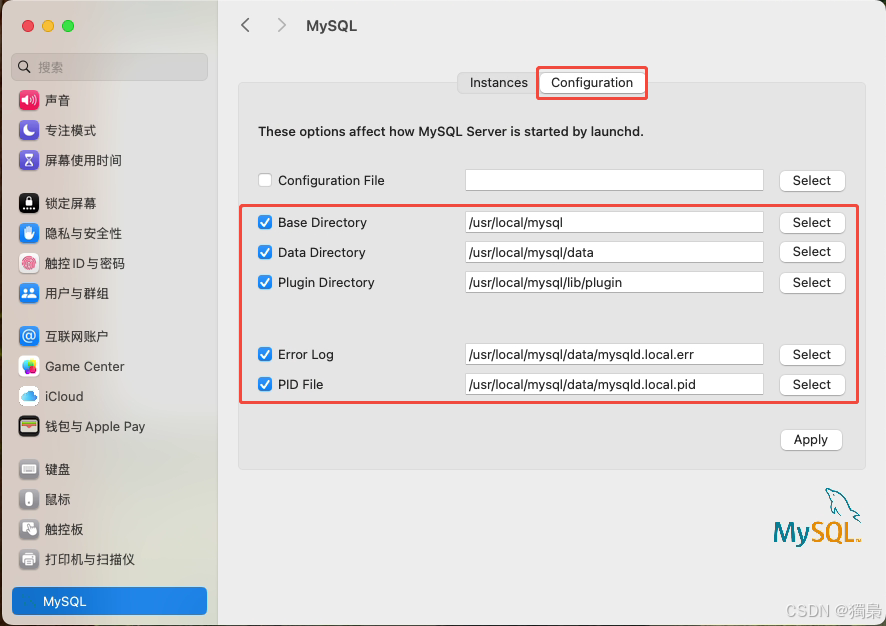
Task: Focus the Data Directory path field
Action: 614,253
